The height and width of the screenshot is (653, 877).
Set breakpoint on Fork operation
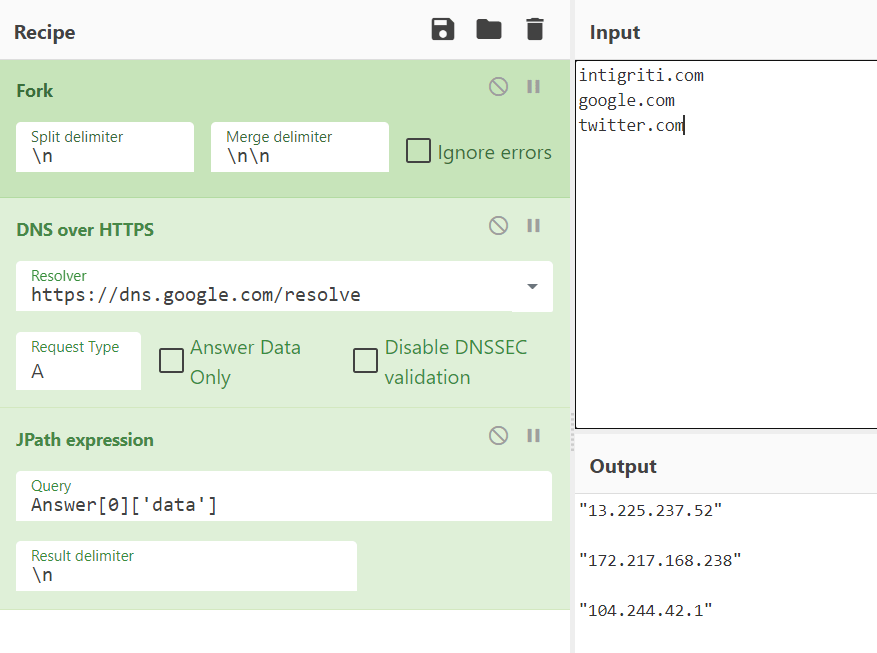point(534,87)
